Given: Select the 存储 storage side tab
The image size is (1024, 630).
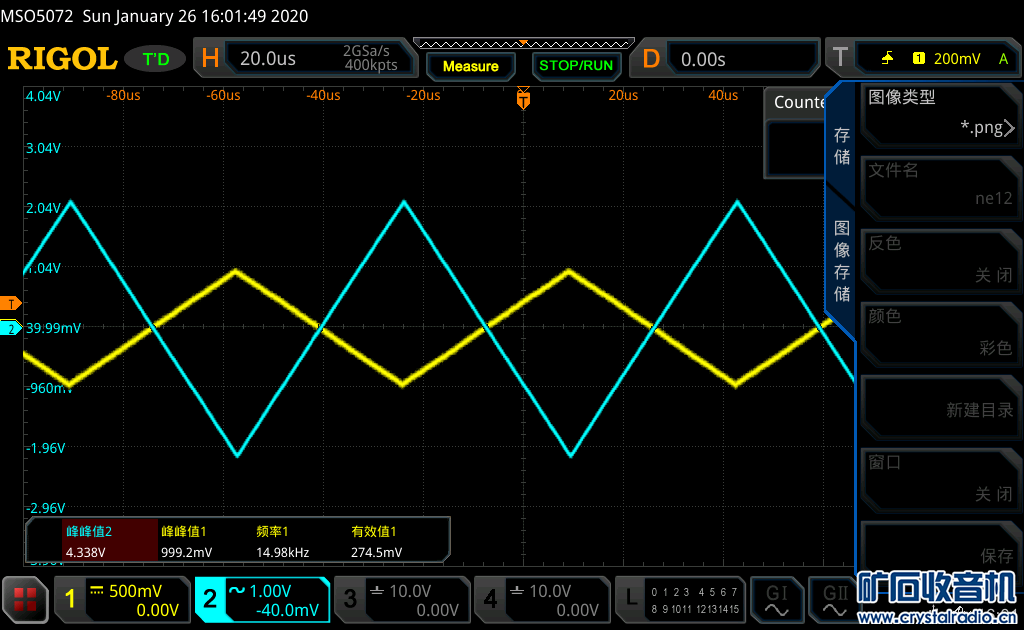Looking at the screenshot, I should pyautogui.click(x=842, y=146).
